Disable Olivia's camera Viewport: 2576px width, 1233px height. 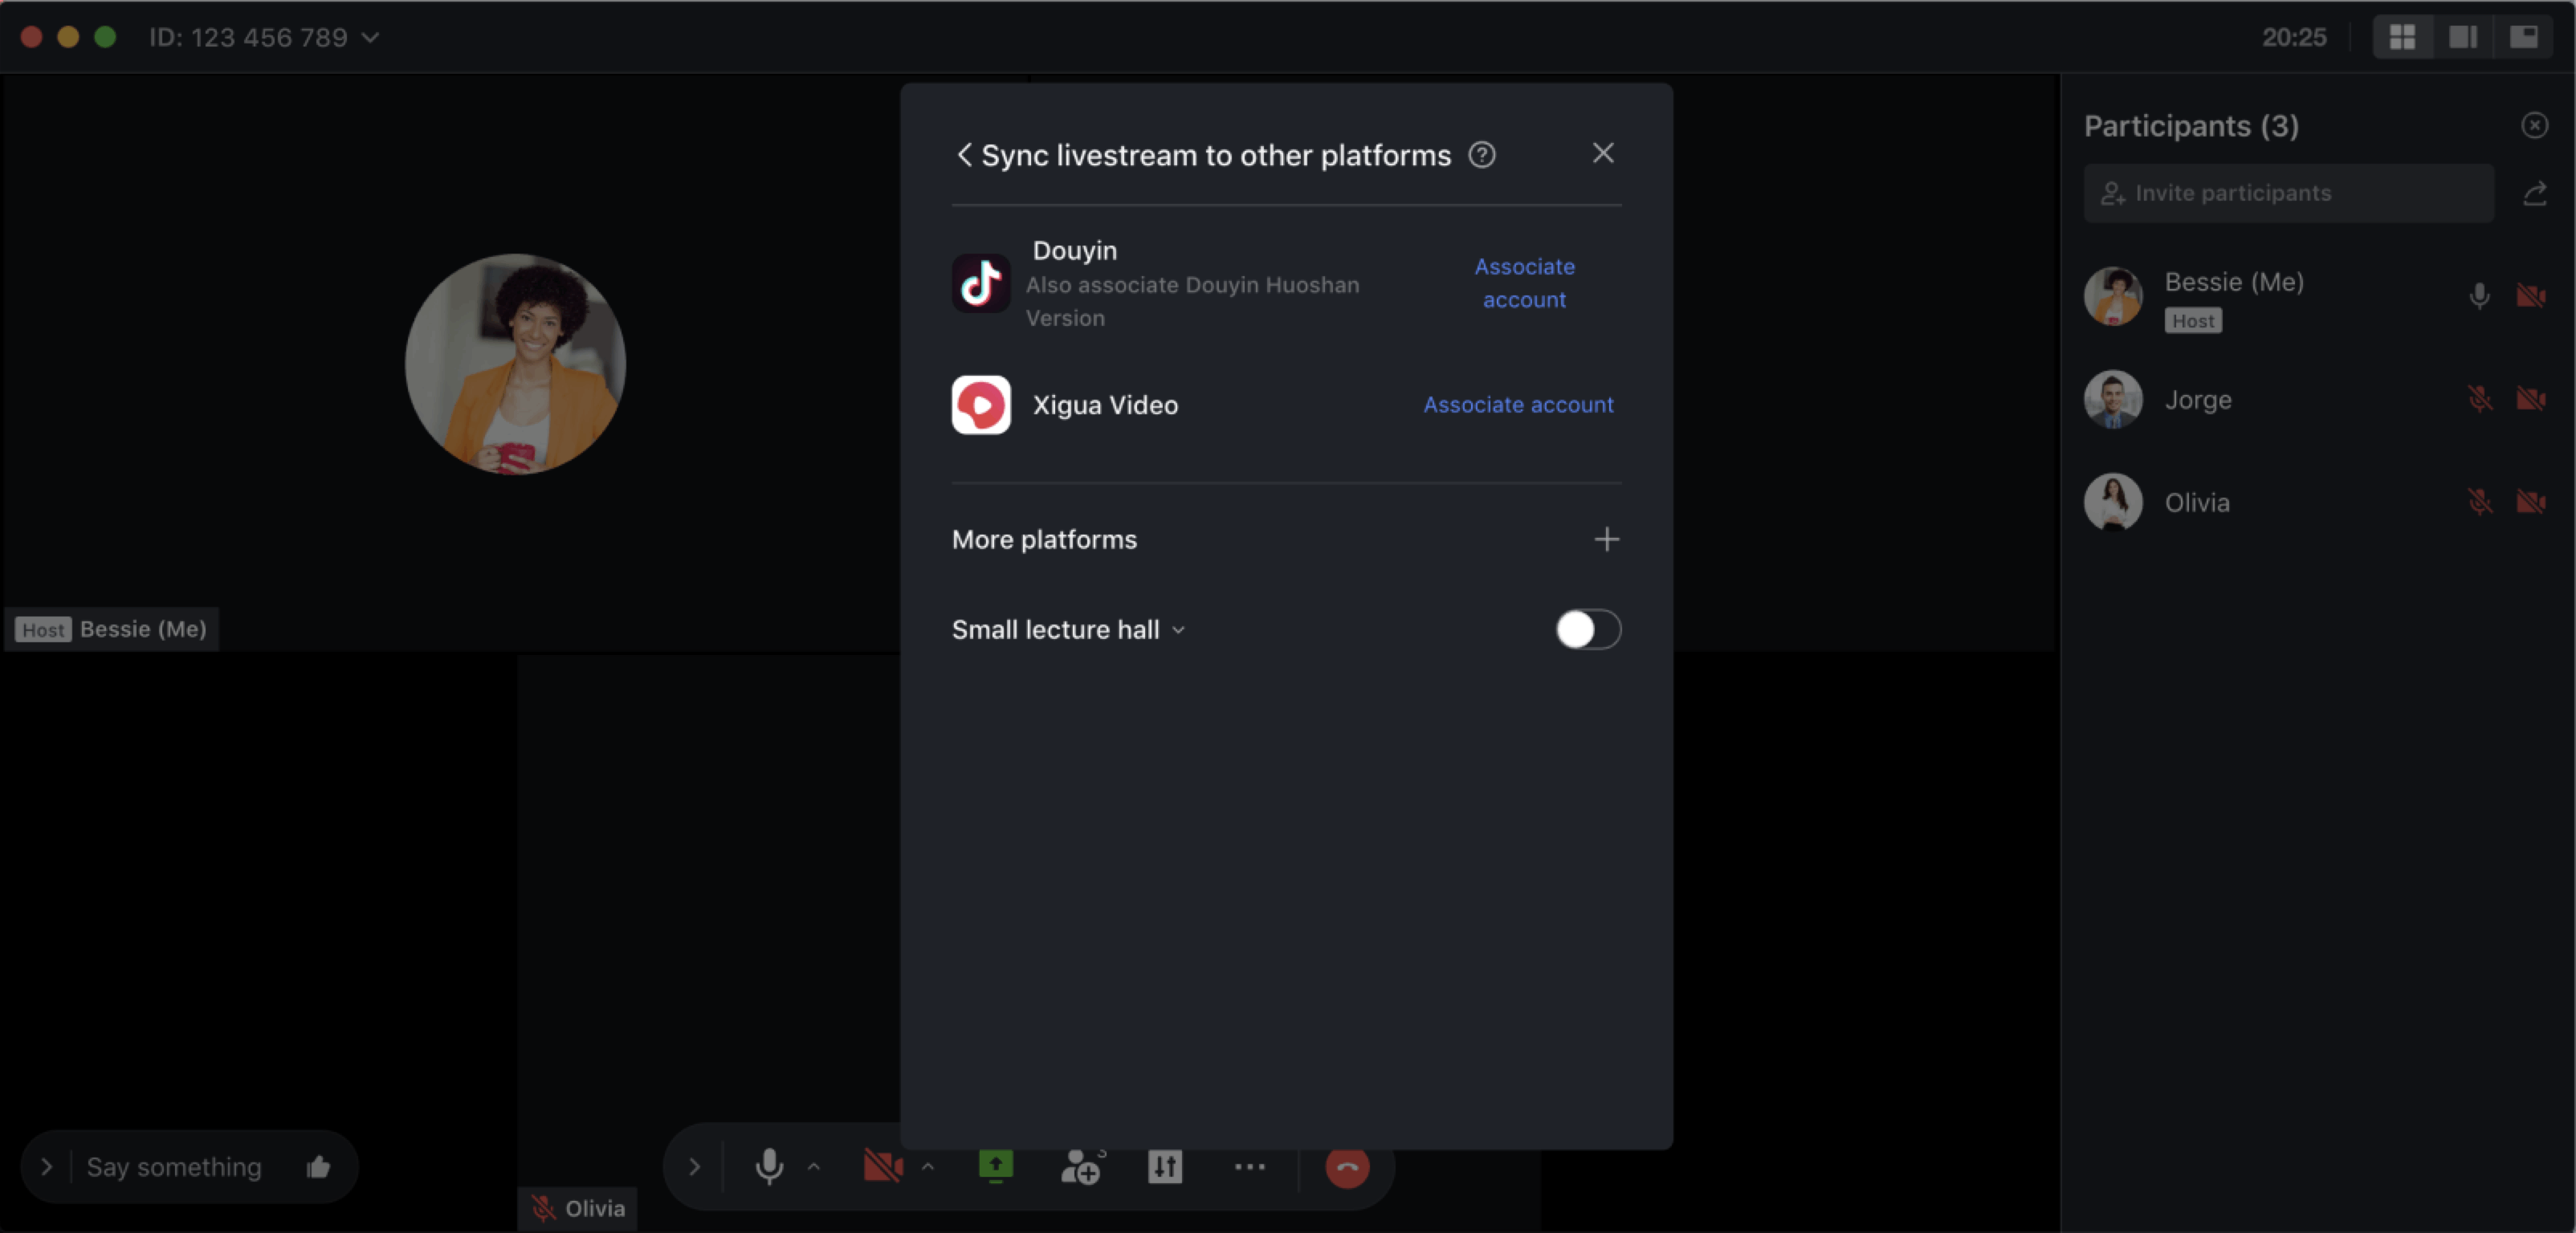point(2532,502)
